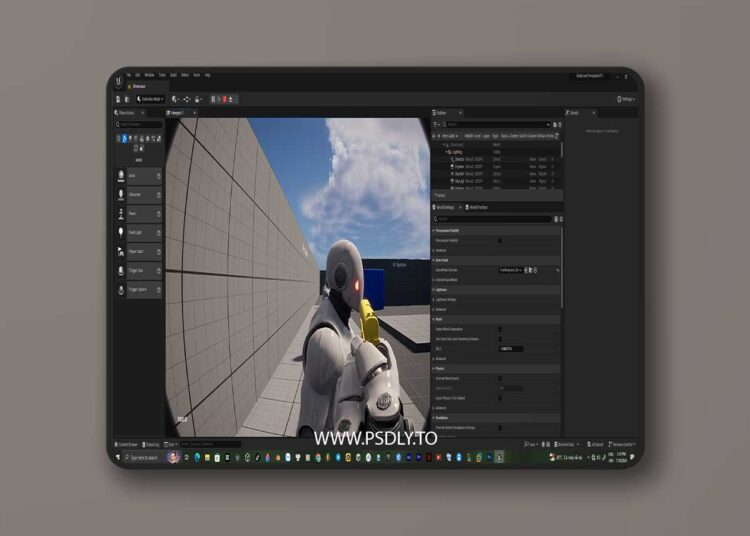Pick the Player Start actor icon

121,251
